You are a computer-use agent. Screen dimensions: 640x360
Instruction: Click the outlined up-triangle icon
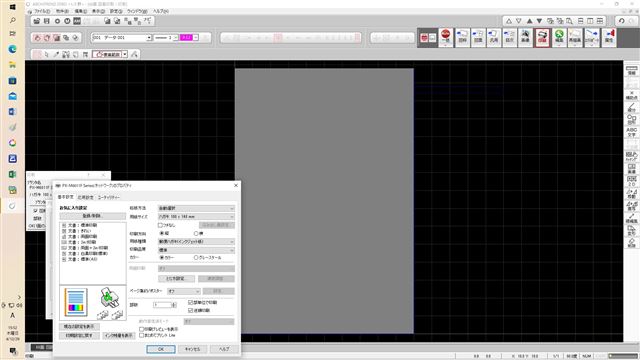509,21
